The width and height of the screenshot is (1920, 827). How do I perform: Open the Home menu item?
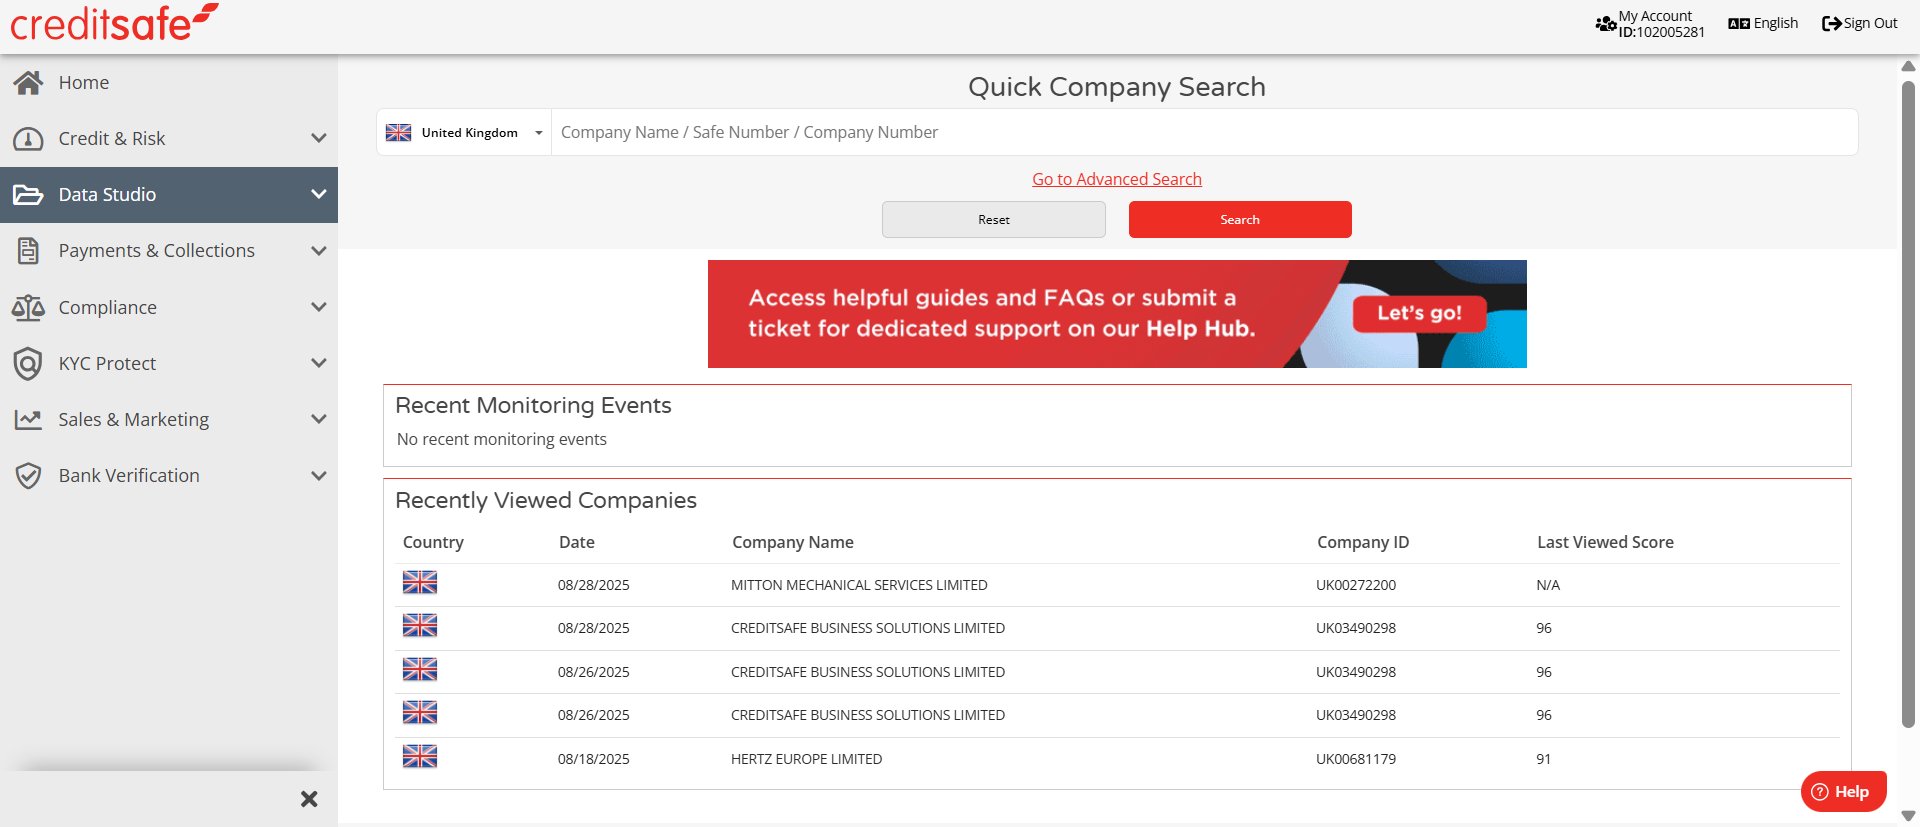169,82
